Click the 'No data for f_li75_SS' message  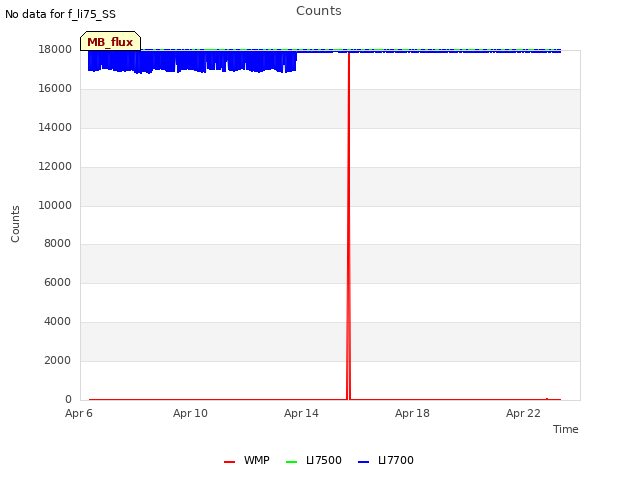point(60,14)
